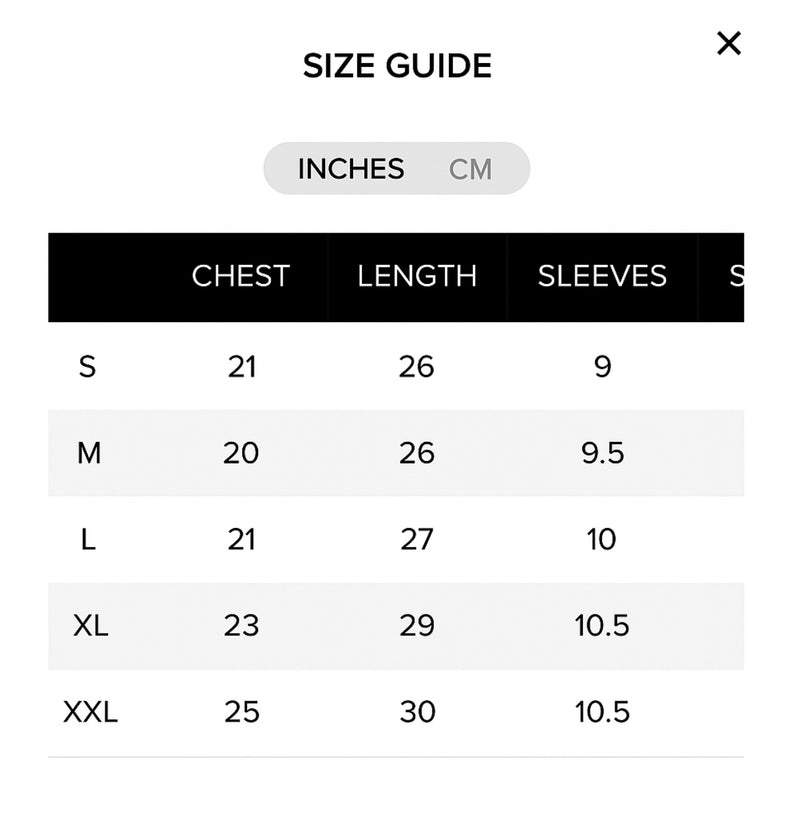800x814 pixels.
Task: Click the SIZE GUIDE title
Action: tap(397, 67)
